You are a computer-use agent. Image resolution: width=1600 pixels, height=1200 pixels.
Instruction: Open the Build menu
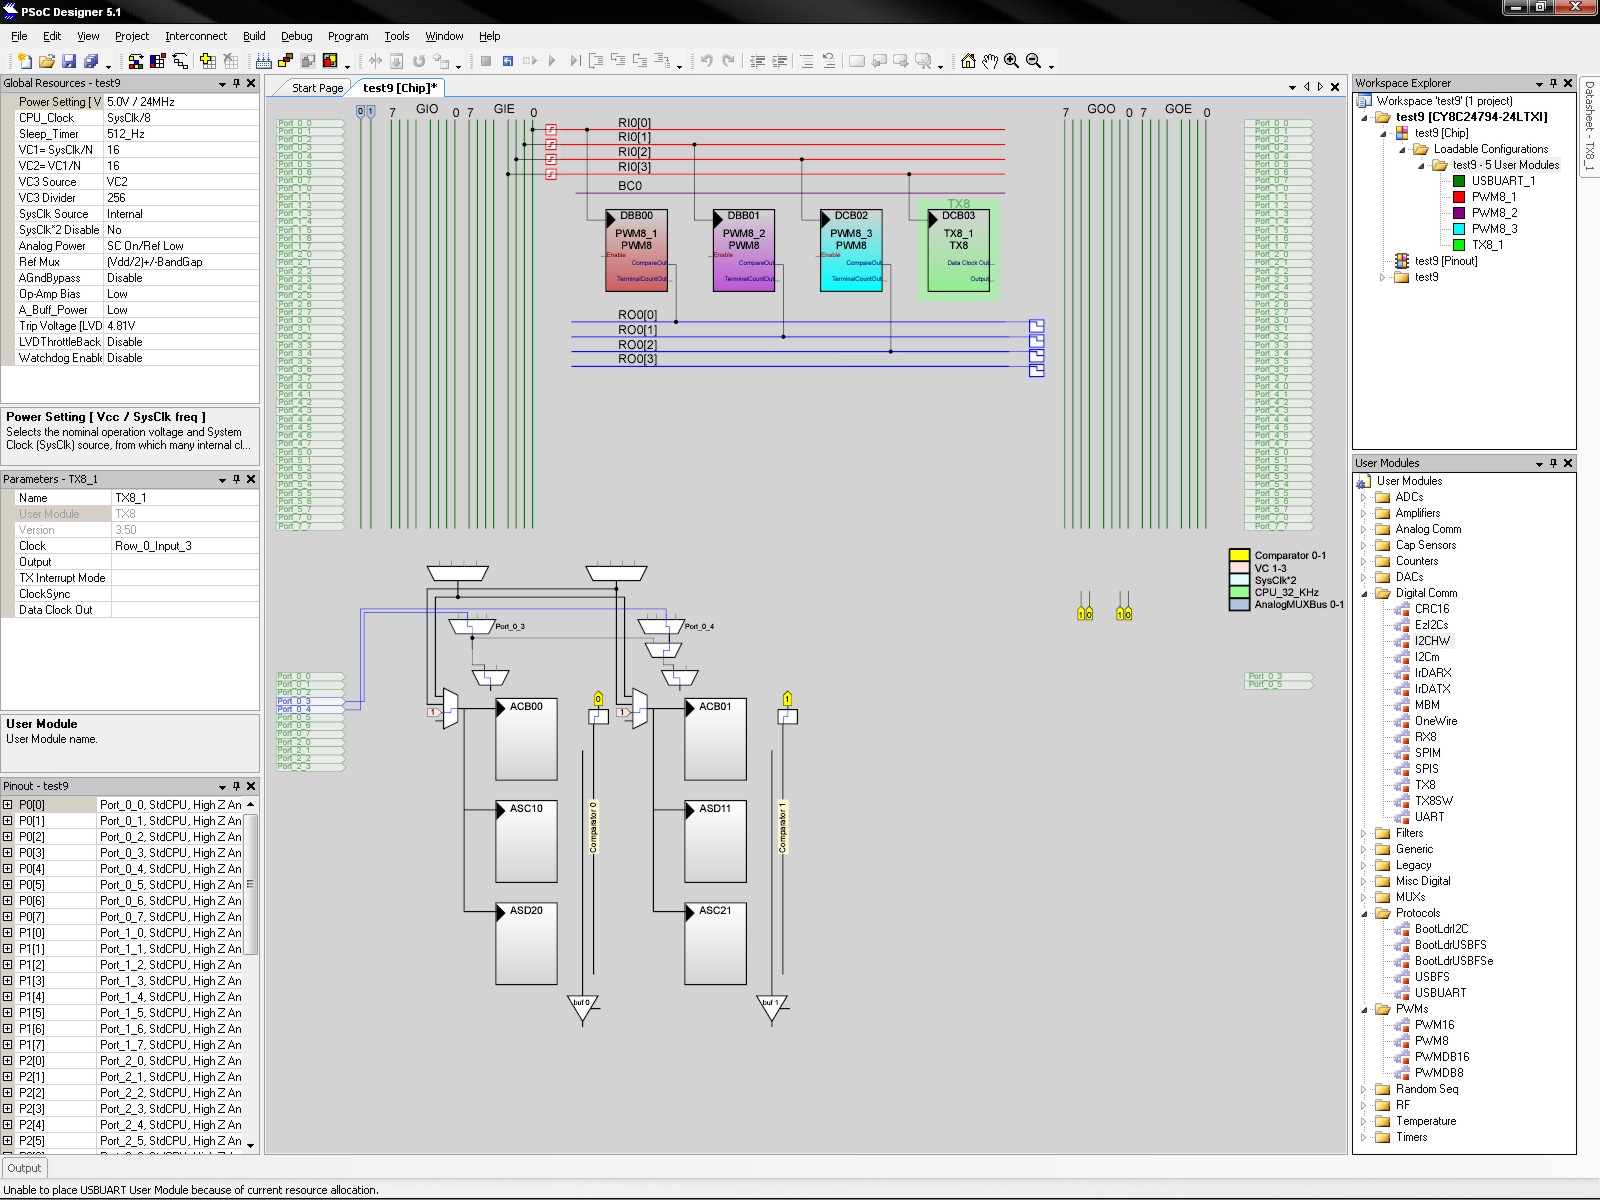254,36
